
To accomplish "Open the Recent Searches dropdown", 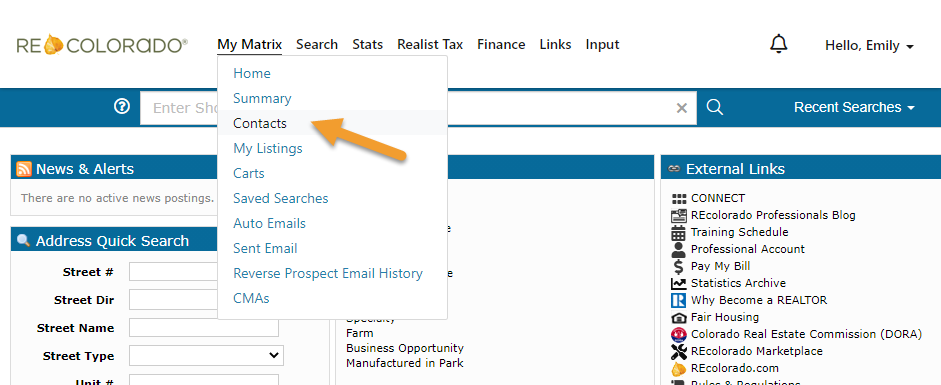I will point(854,107).
